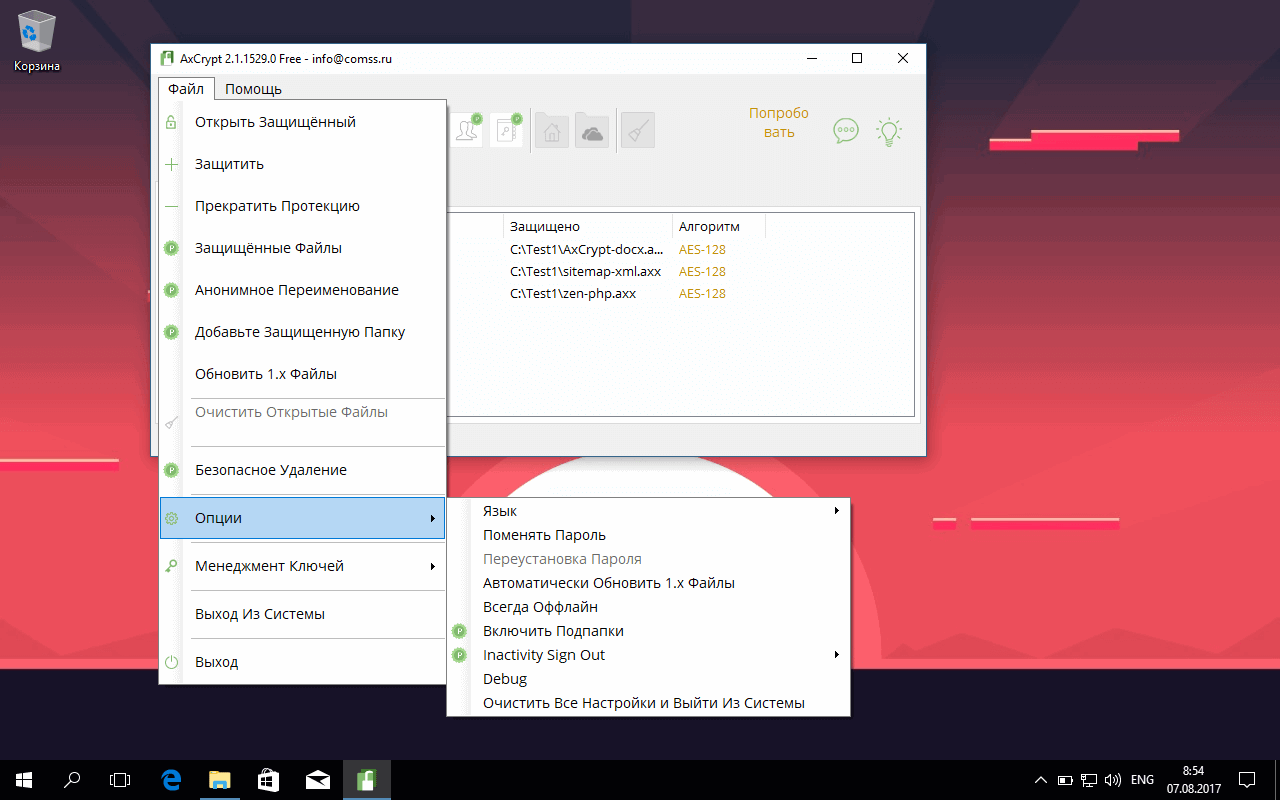Screen dimensions: 1280x800
Task: Select Обновить 1.x Файлы
Action: (x=302, y=374)
